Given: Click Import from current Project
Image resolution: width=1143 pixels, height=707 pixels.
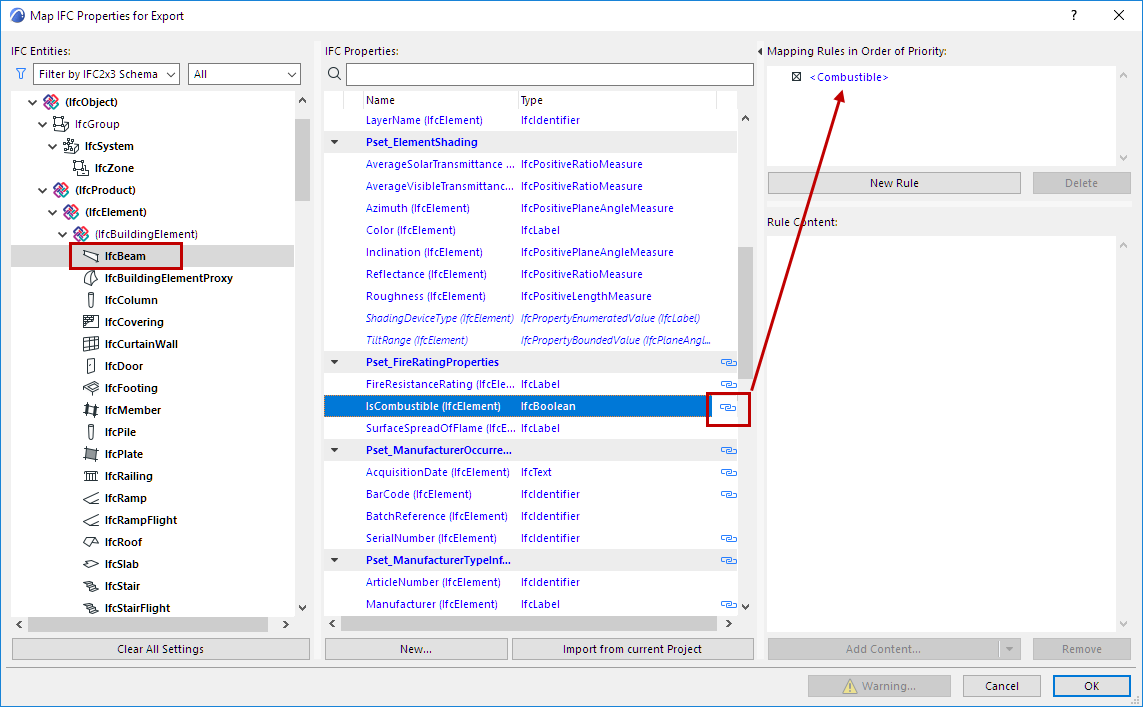Looking at the screenshot, I should (633, 649).
